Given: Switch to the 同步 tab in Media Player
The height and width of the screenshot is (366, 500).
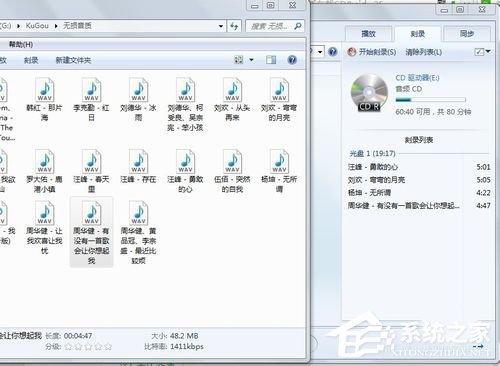Looking at the screenshot, I should (466, 34).
